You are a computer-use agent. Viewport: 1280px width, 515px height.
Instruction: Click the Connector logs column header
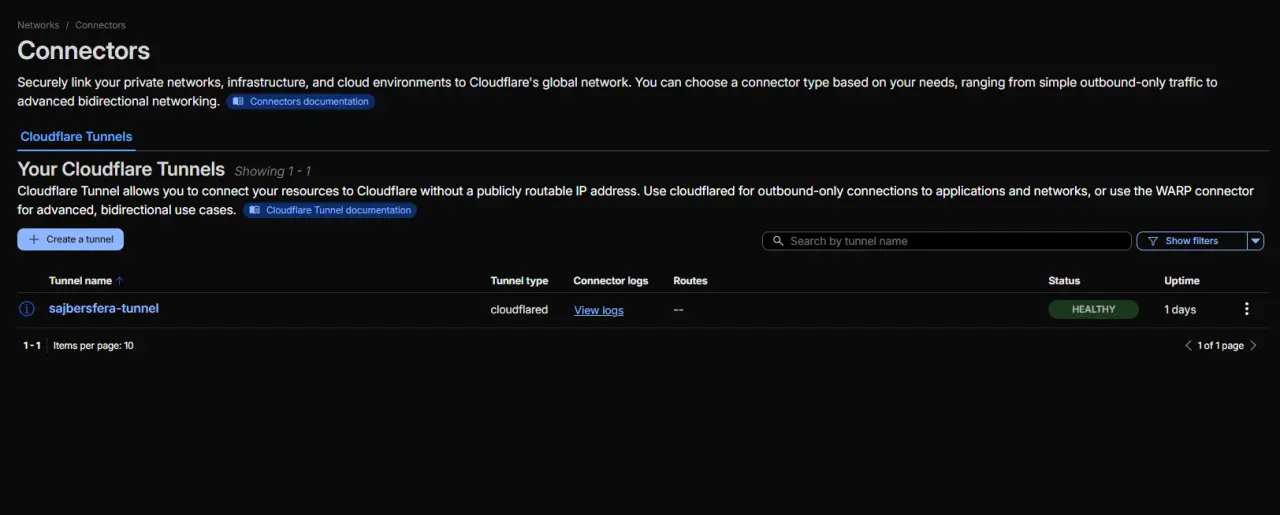point(610,281)
